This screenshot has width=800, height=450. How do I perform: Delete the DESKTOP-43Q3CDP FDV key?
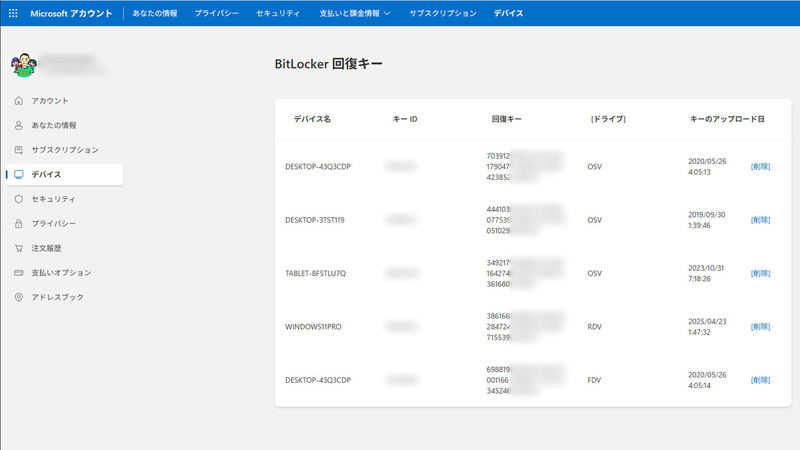[760, 380]
